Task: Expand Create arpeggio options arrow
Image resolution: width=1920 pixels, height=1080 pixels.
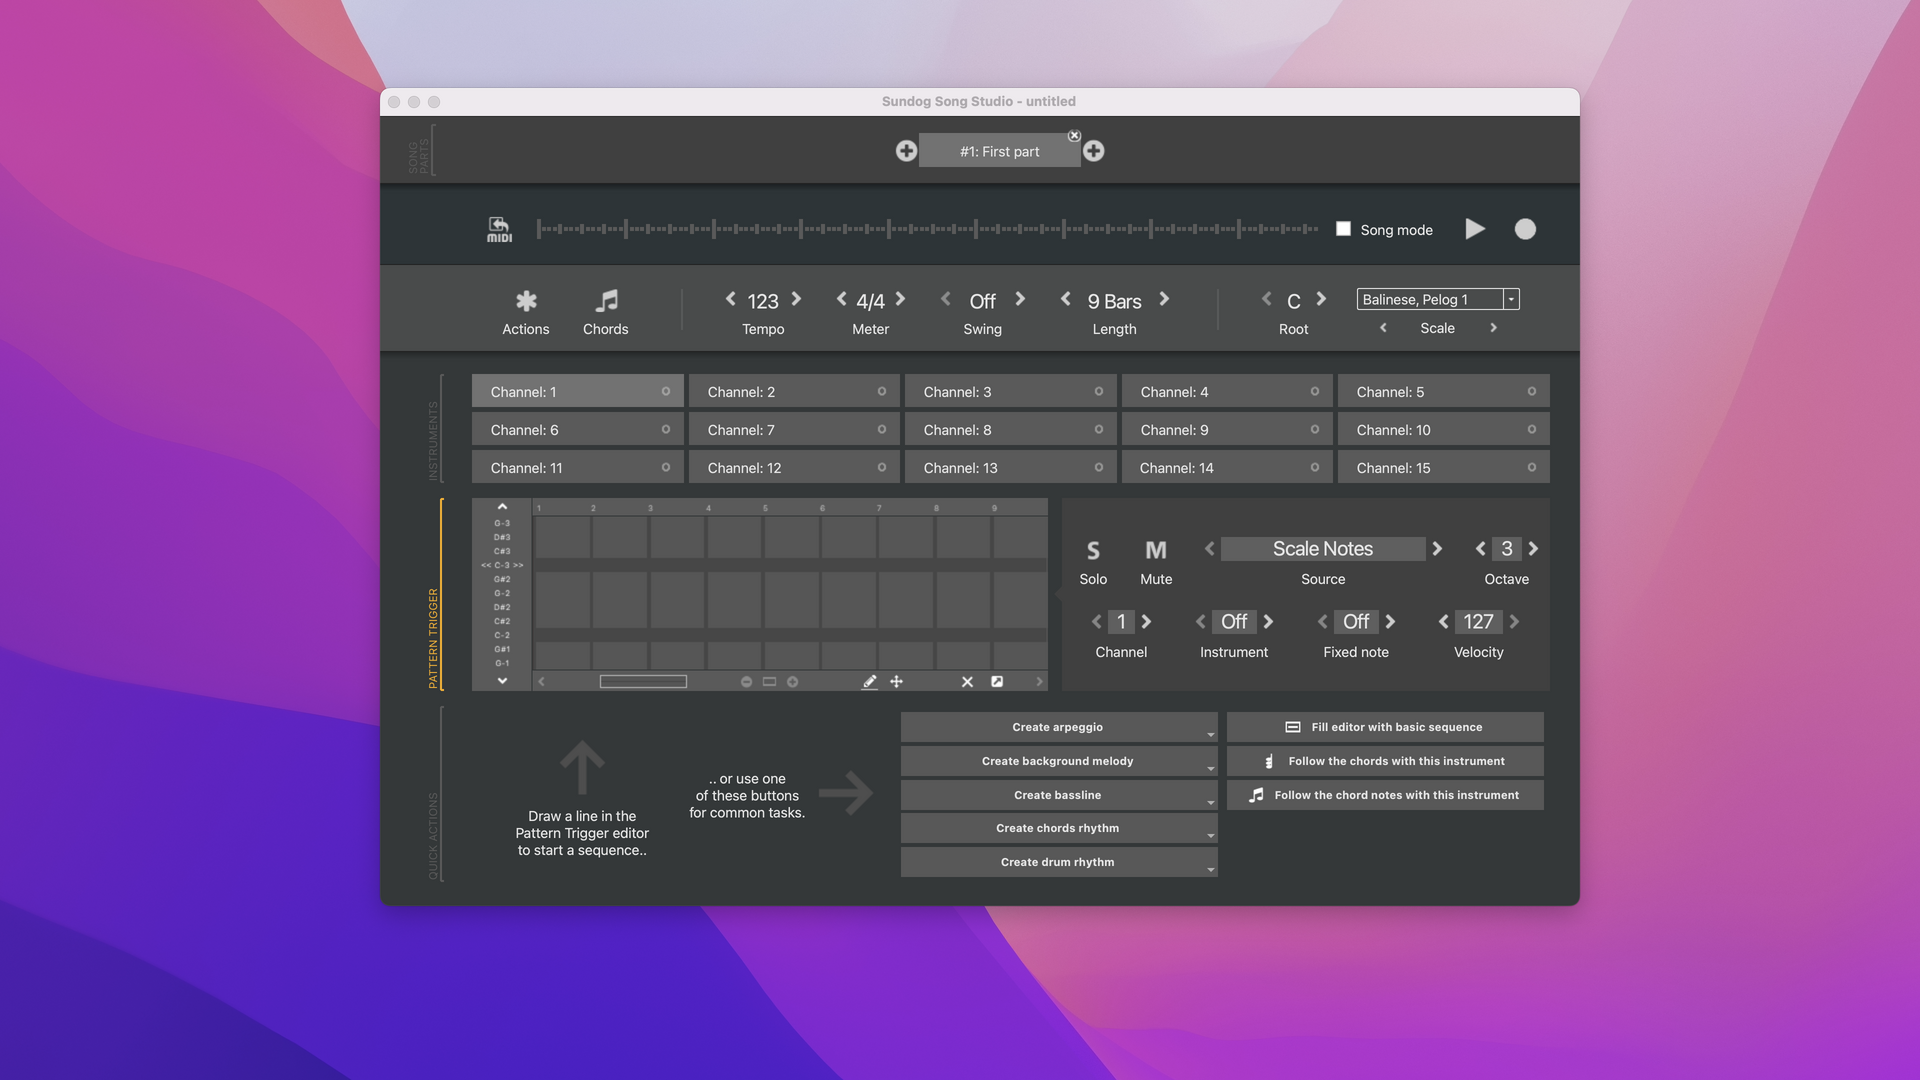Action: click(1210, 735)
